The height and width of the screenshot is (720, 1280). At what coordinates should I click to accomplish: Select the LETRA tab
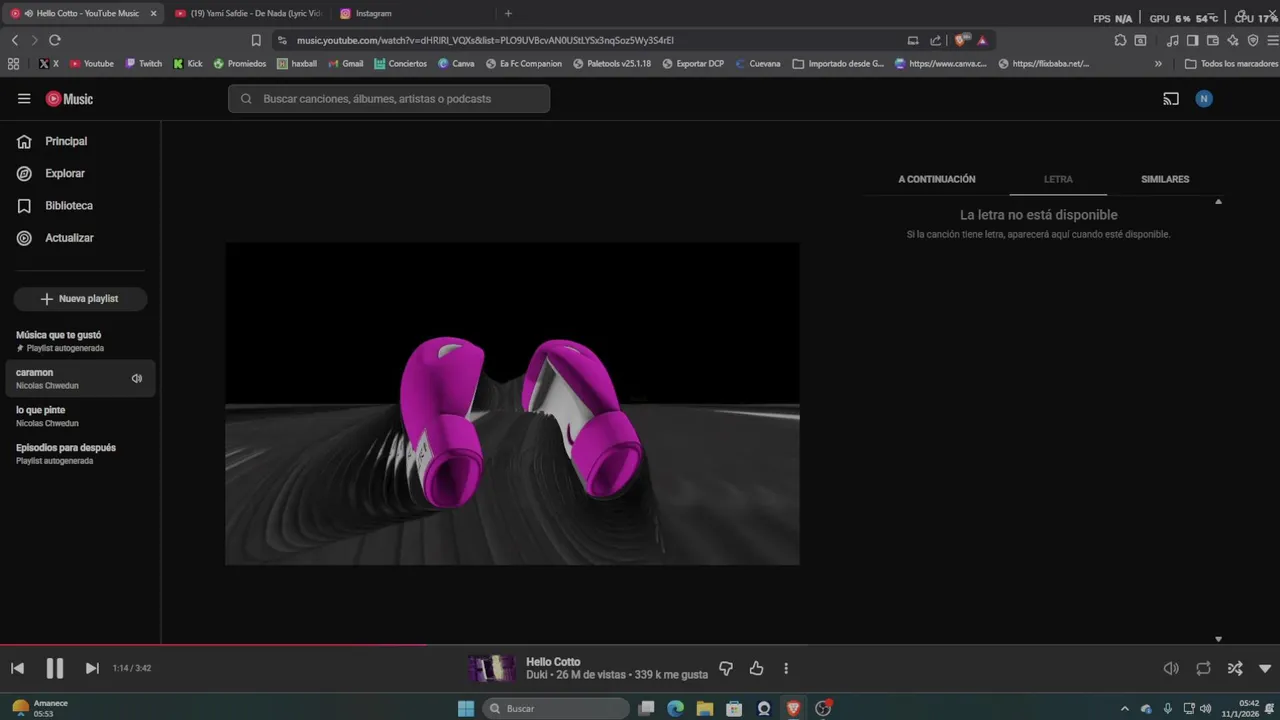point(1058,179)
